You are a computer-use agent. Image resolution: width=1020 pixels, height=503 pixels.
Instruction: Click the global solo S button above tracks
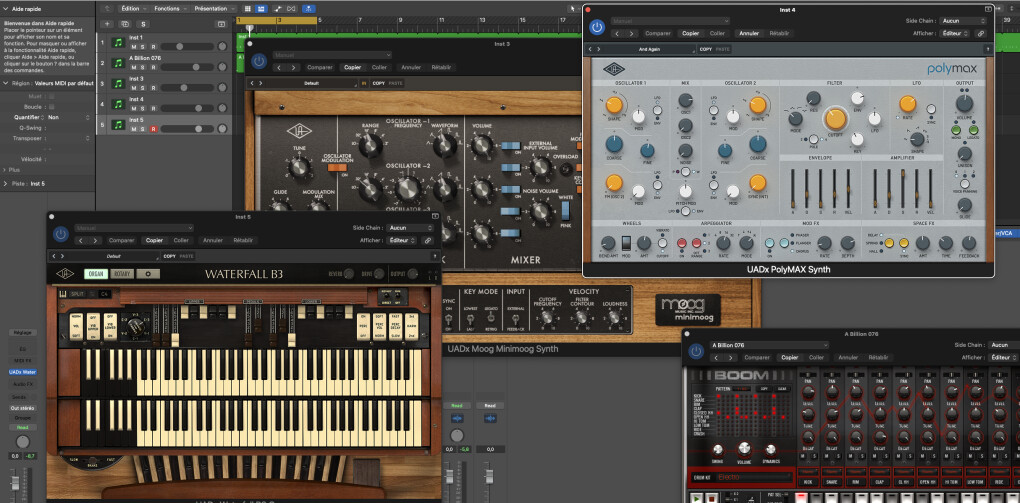pos(142,24)
